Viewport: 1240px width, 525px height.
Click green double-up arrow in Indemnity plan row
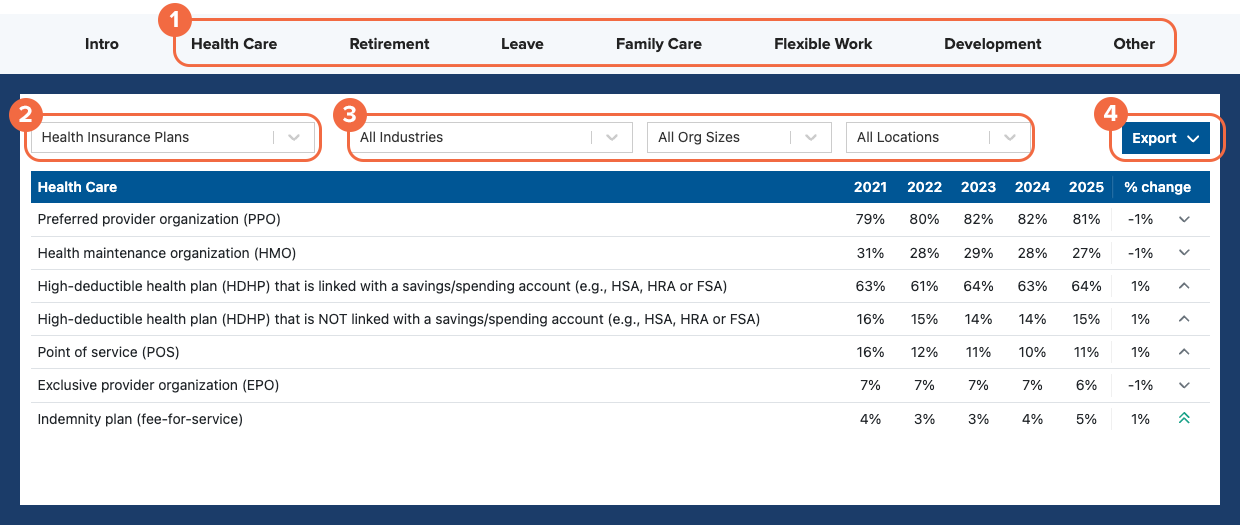1184,419
